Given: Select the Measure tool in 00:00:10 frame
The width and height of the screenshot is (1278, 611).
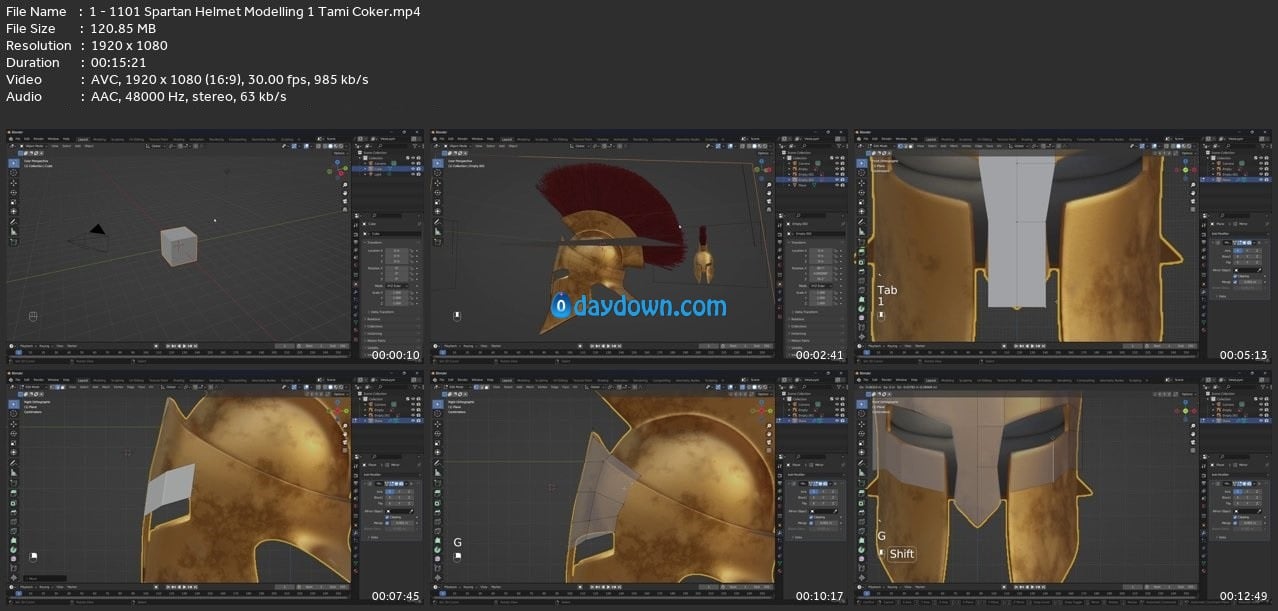Looking at the screenshot, I should coord(14,232).
